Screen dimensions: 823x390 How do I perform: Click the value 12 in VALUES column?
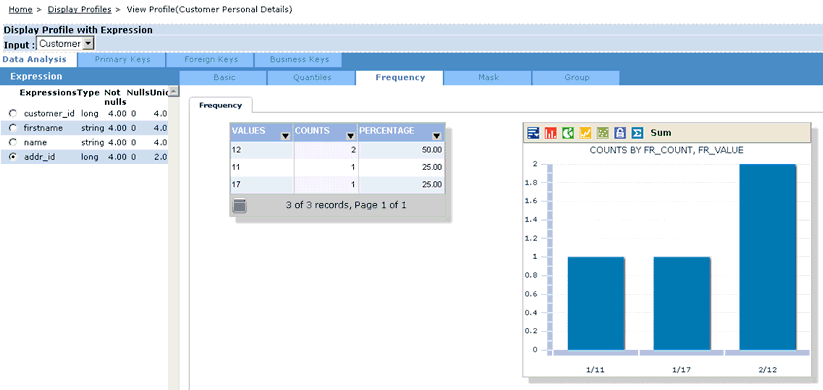[236, 150]
